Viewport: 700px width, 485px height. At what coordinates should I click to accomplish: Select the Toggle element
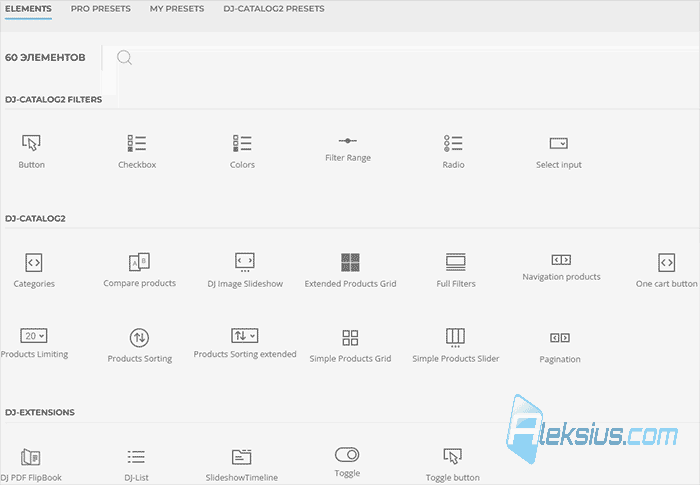(x=347, y=462)
